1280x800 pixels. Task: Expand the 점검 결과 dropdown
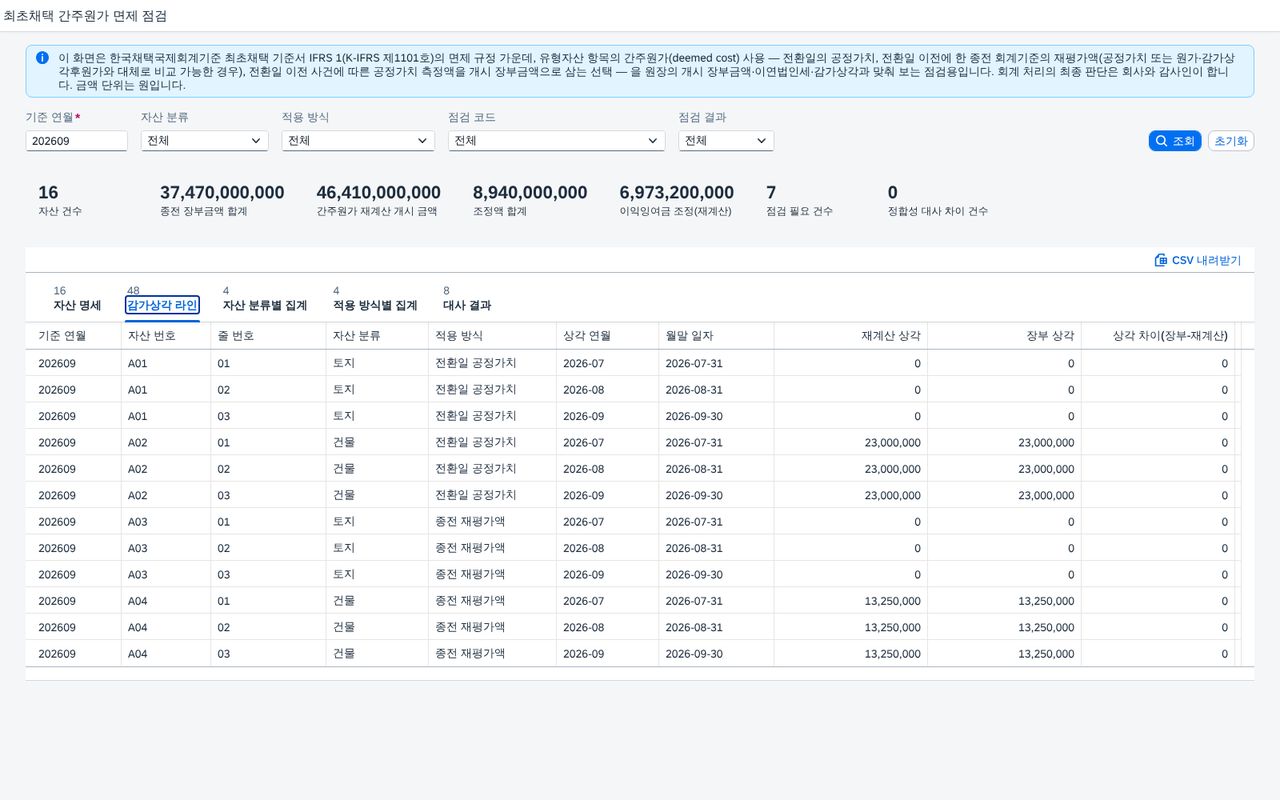[x=726, y=141]
